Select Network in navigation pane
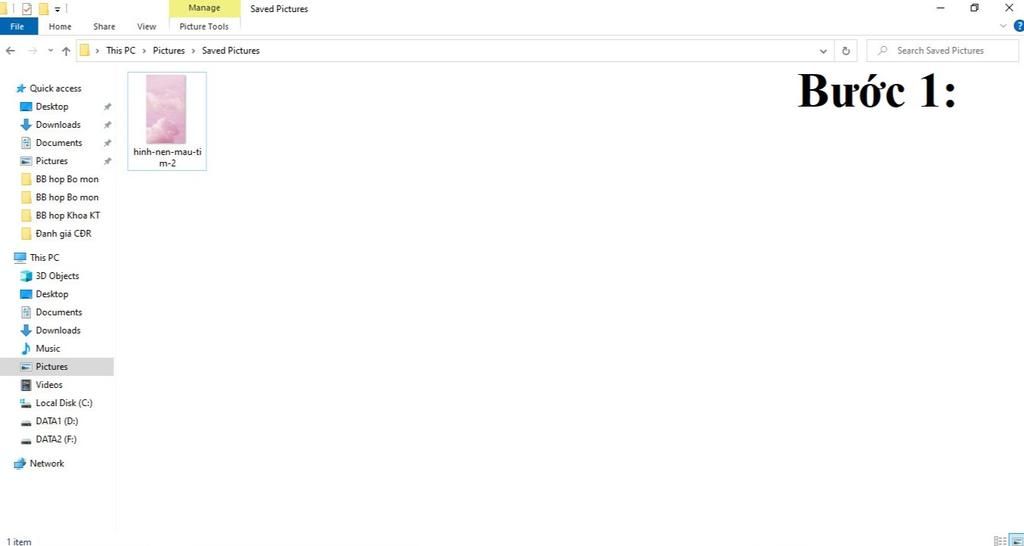This screenshot has height=546, width=1024. [47, 463]
